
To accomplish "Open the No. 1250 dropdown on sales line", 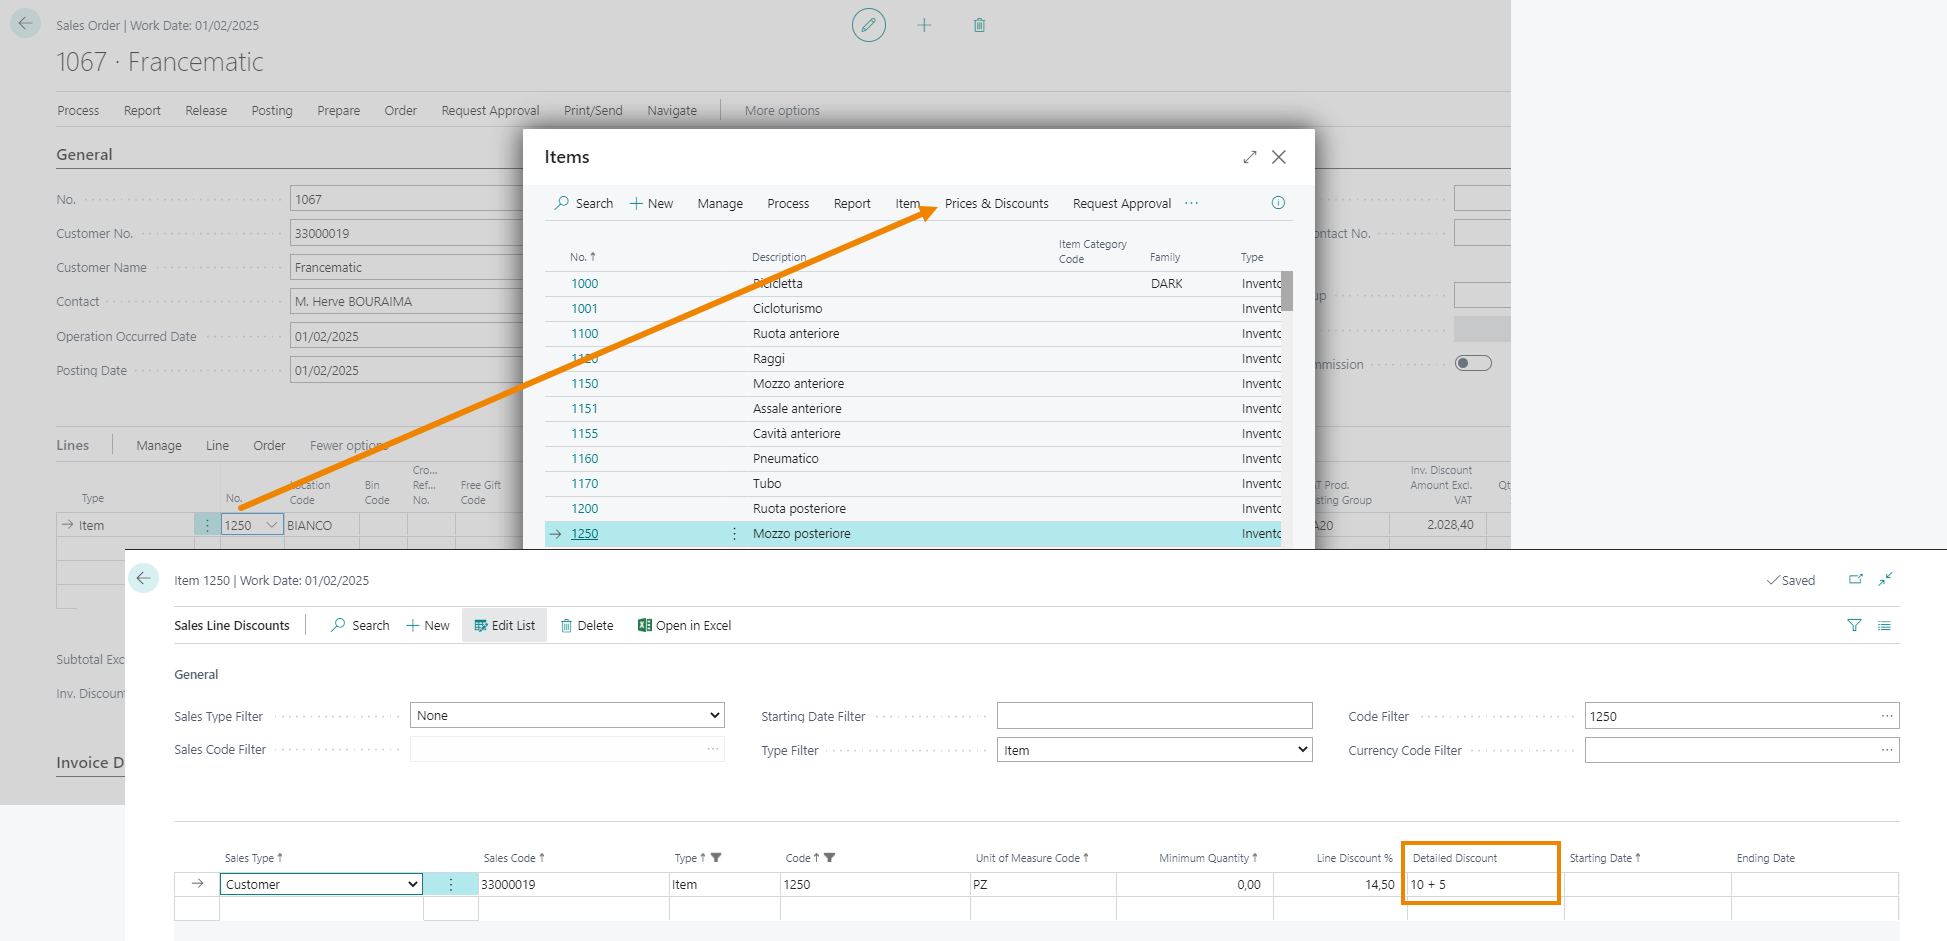I will pos(271,525).
